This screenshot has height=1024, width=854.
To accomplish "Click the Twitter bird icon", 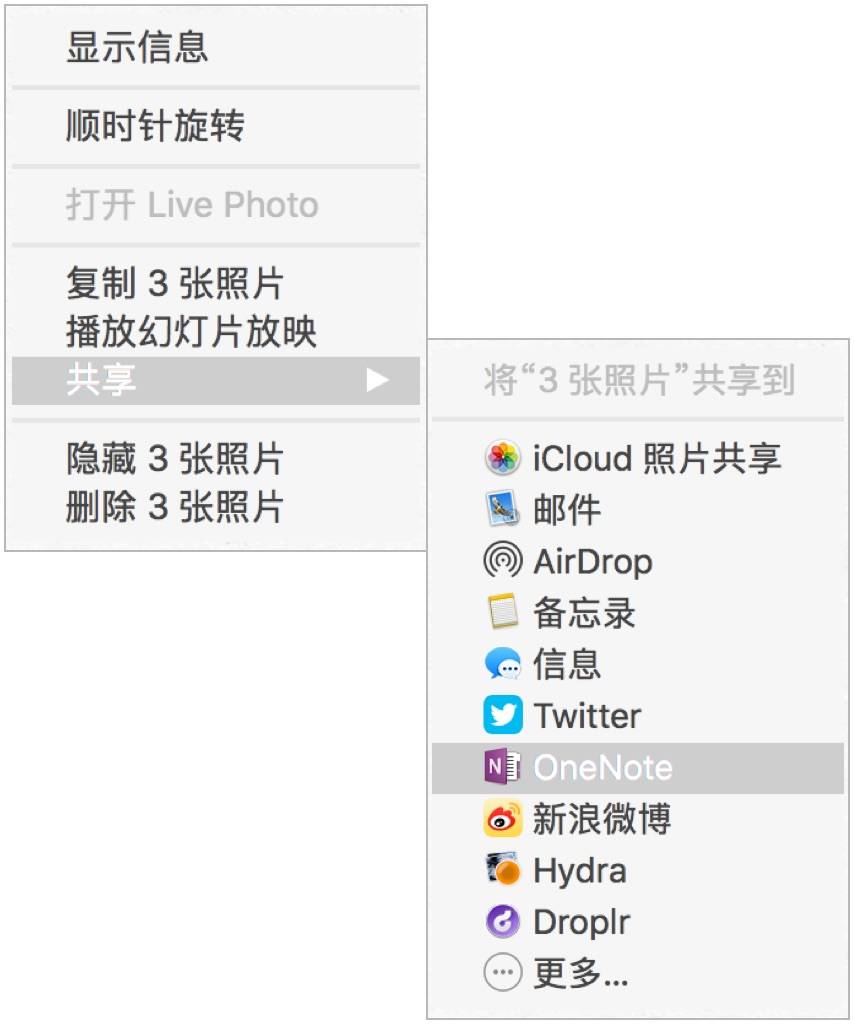I will pyautogui.click(x=502, y=715).
